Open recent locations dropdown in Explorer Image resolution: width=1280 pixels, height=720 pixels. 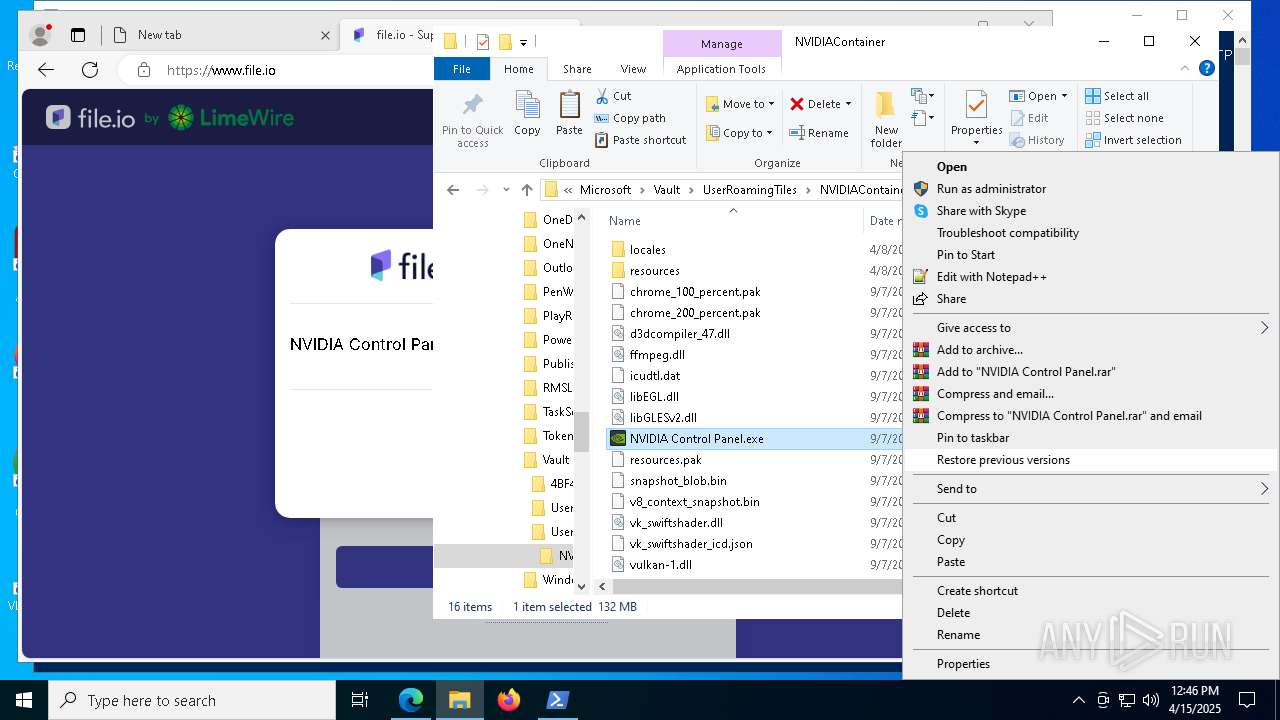click(506, 190)
